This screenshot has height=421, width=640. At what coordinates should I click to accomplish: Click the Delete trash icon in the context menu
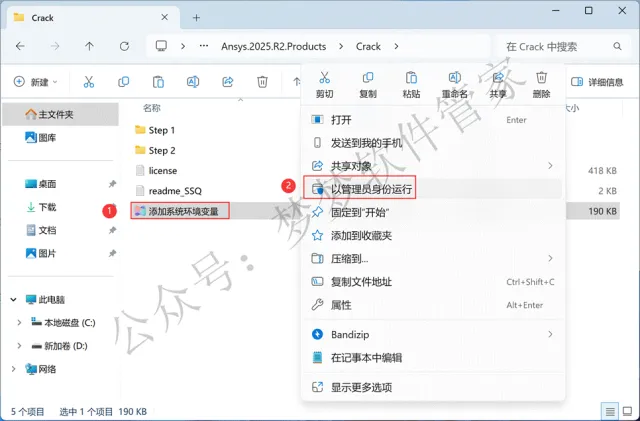541,77
